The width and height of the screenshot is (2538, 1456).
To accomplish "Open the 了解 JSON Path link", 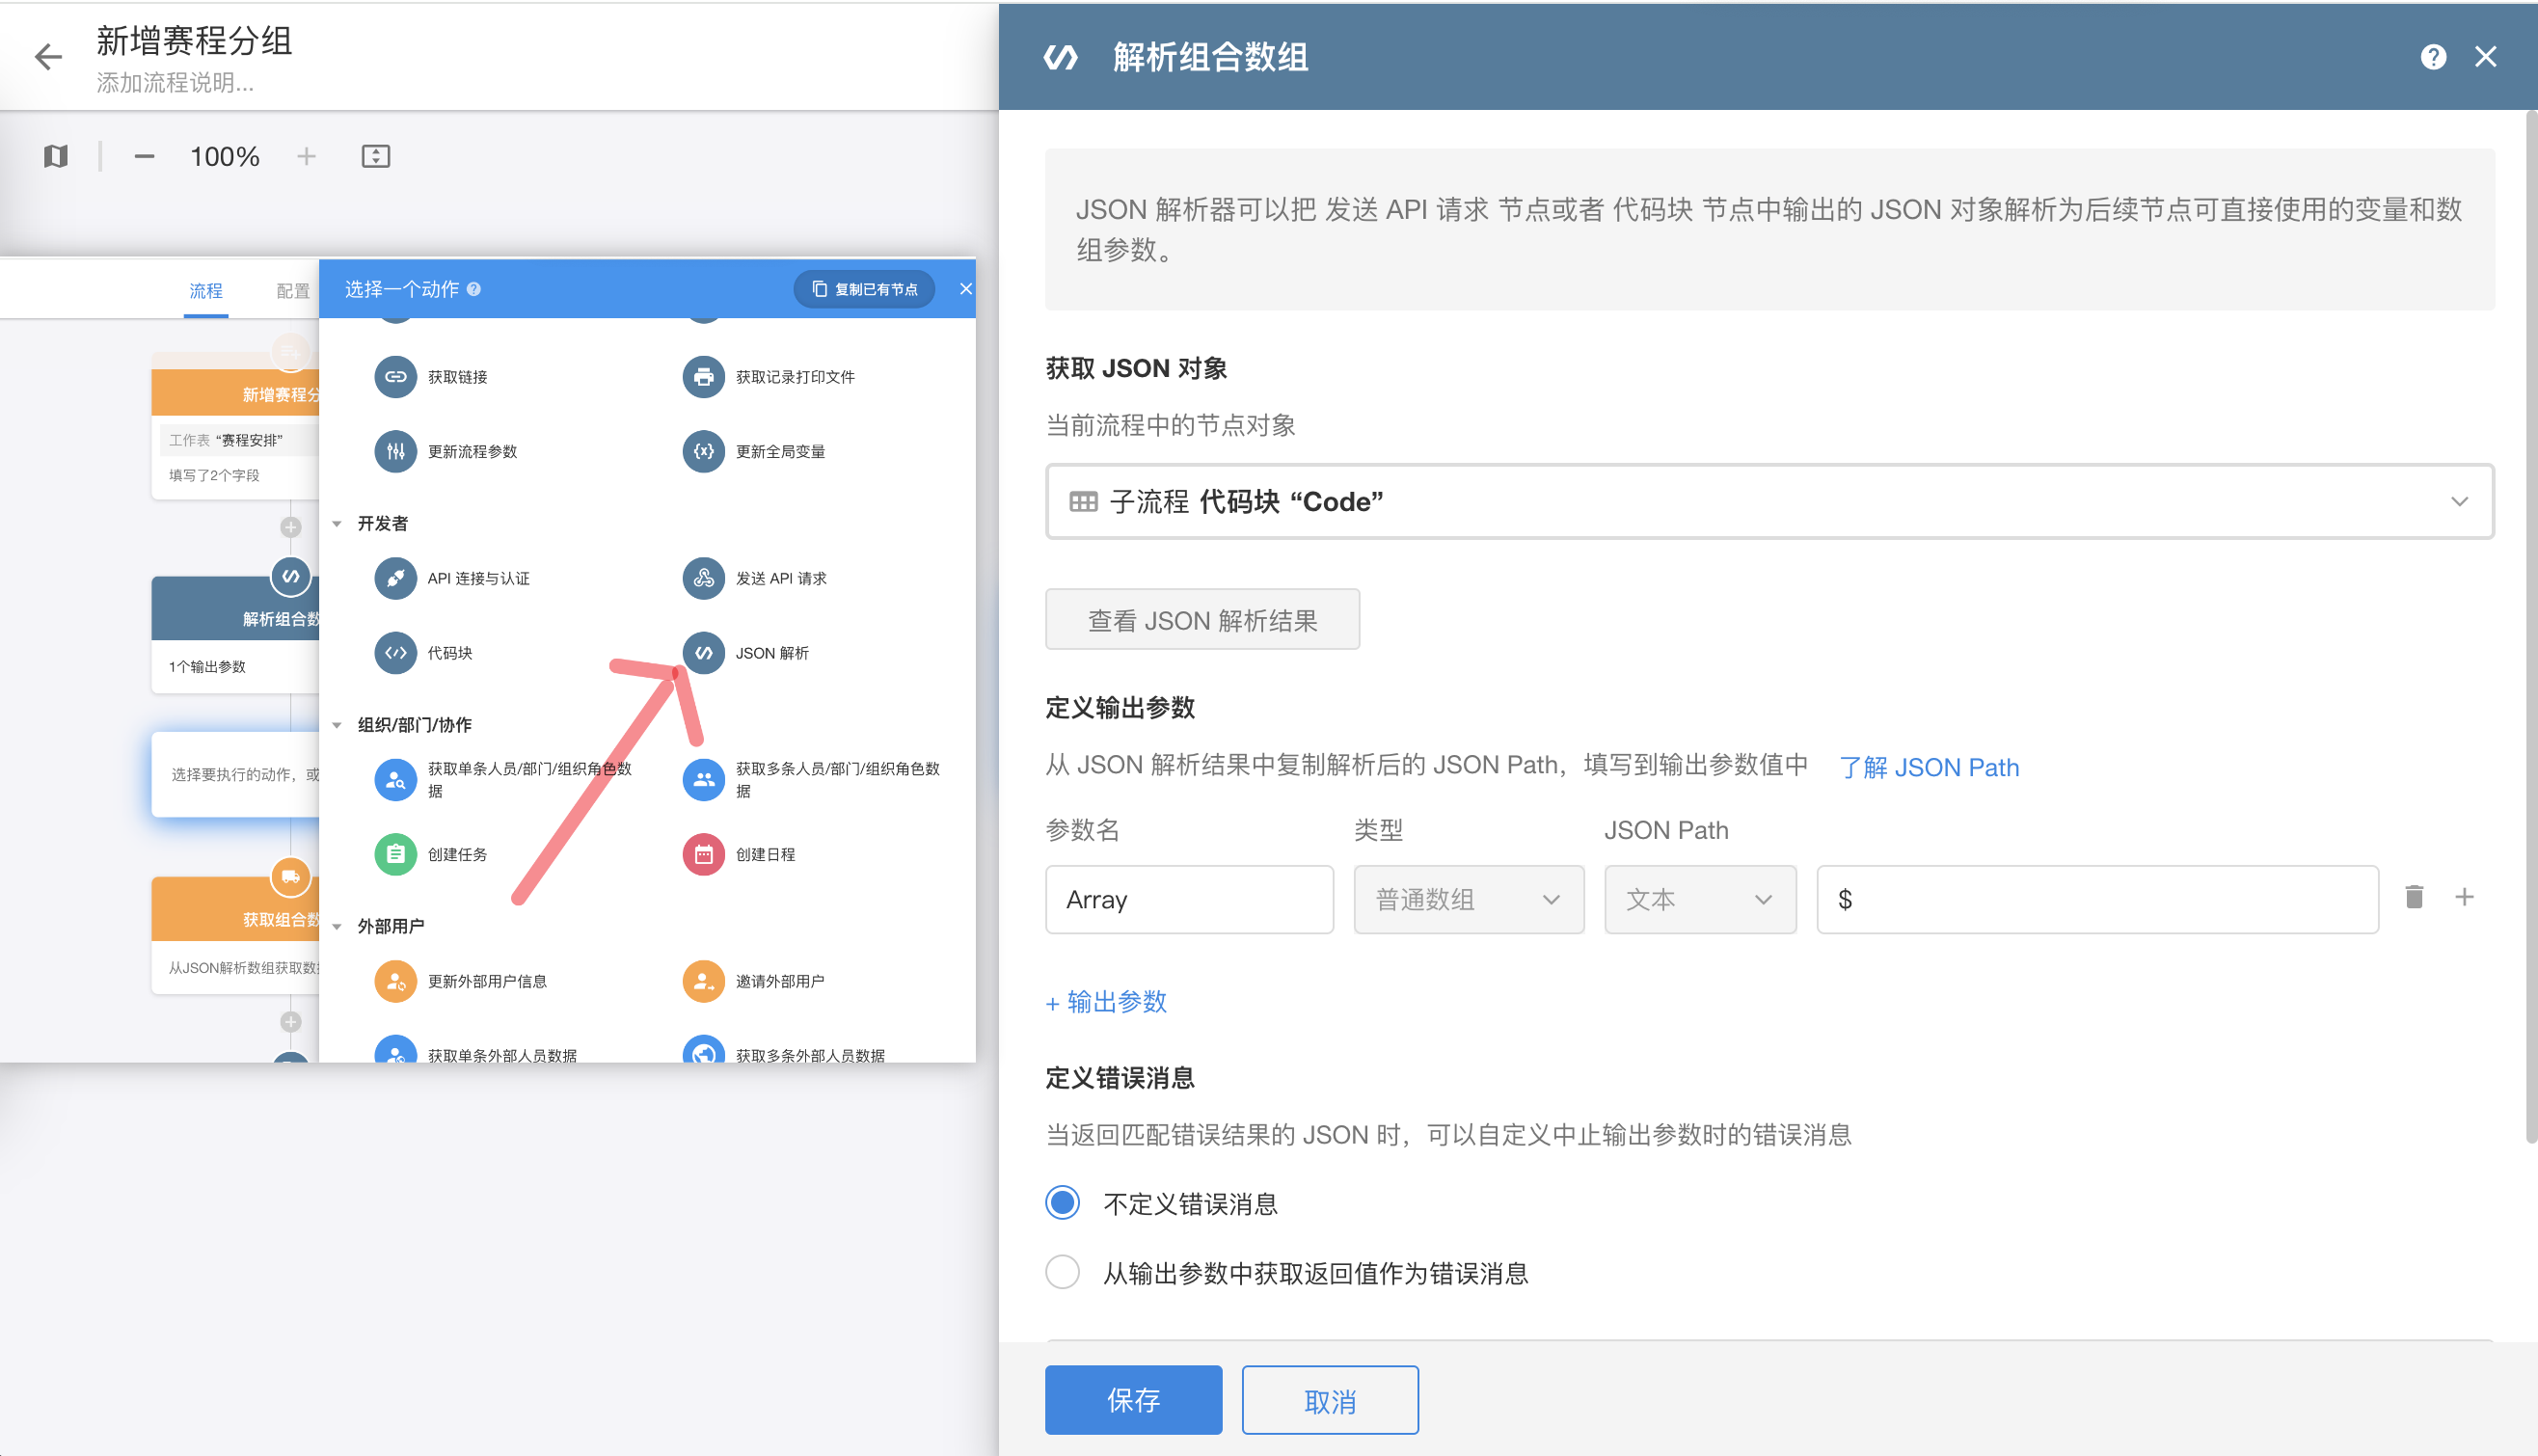I will coord(1928,767).
